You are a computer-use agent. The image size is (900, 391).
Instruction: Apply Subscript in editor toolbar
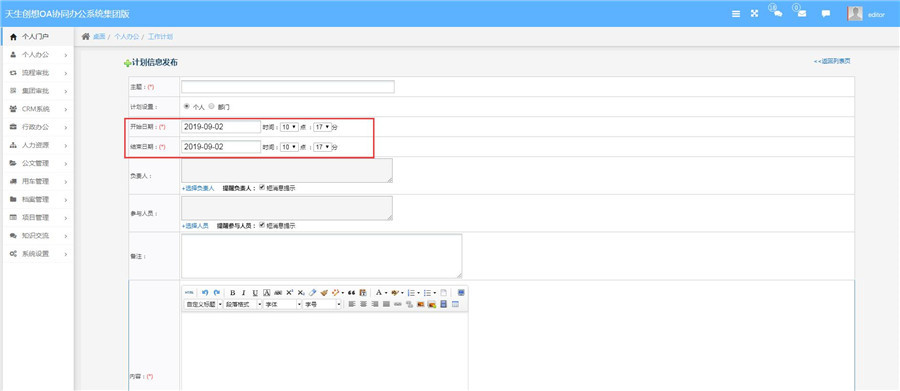point(301,292)
